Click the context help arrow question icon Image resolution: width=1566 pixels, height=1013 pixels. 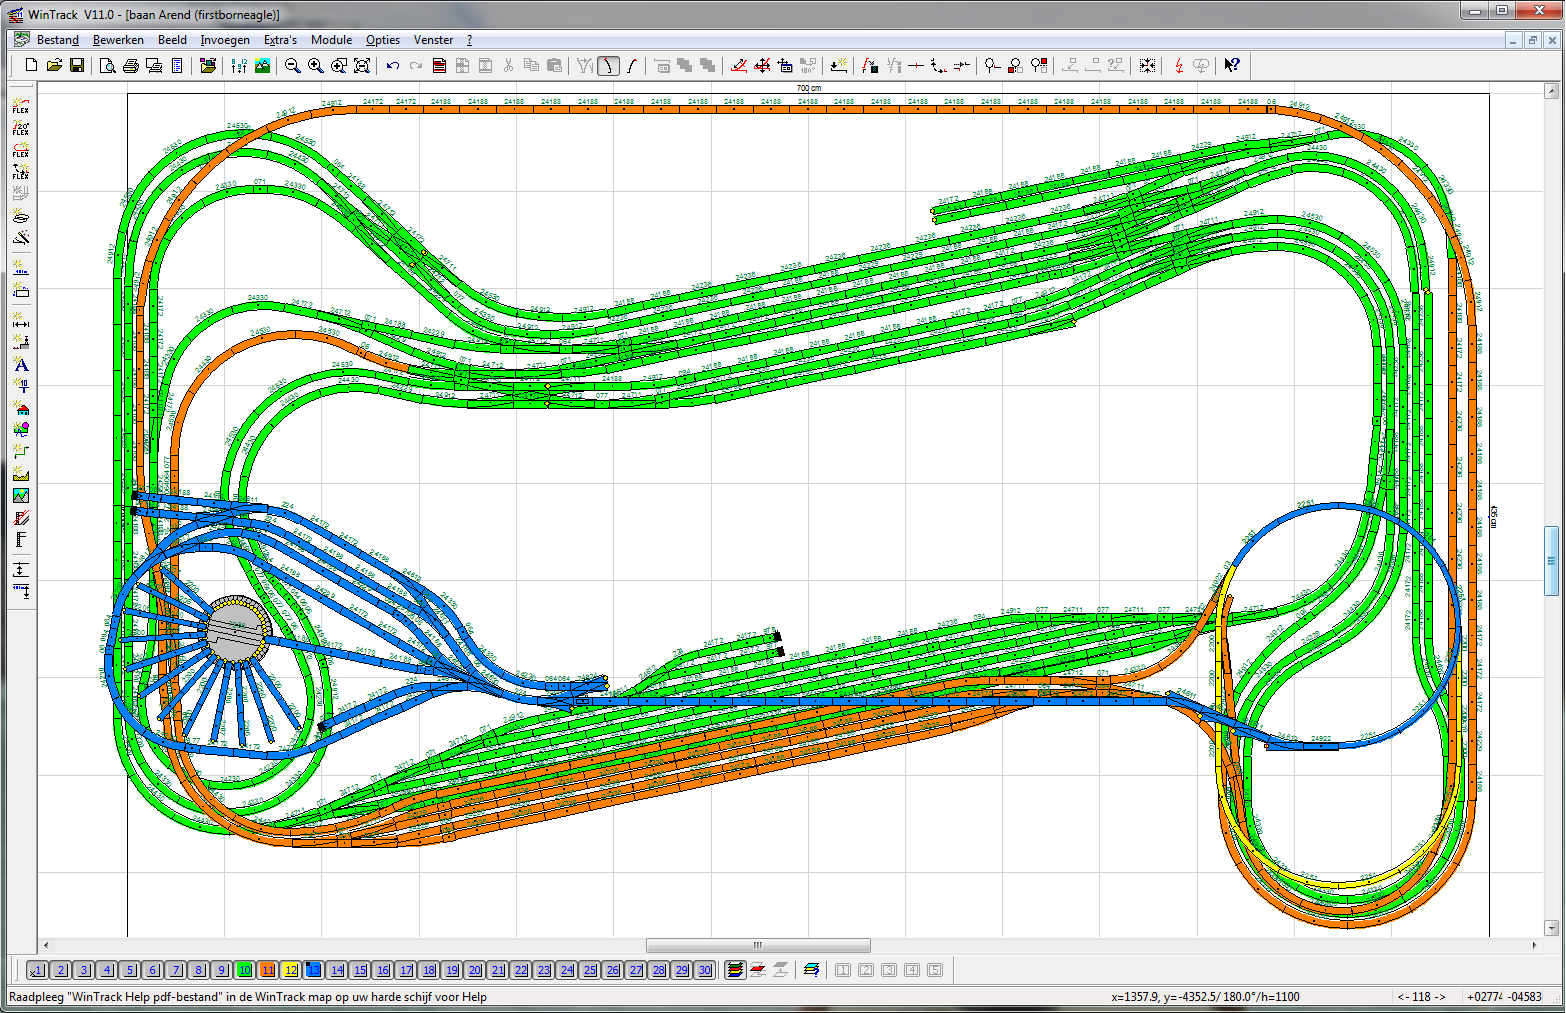1232,66
